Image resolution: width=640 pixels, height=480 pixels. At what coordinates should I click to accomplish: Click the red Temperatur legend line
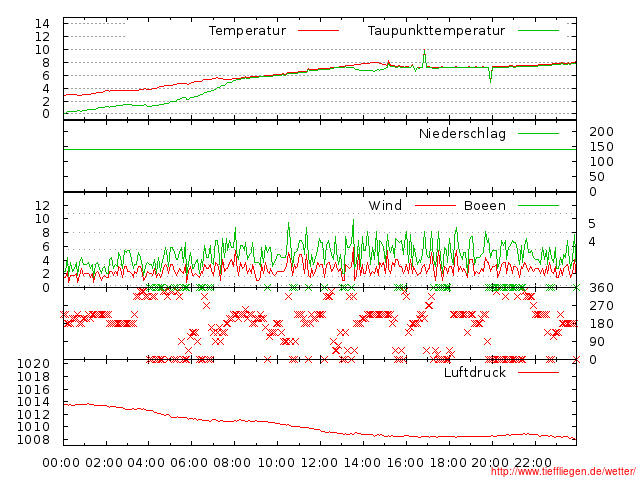[x=318, y=31]
